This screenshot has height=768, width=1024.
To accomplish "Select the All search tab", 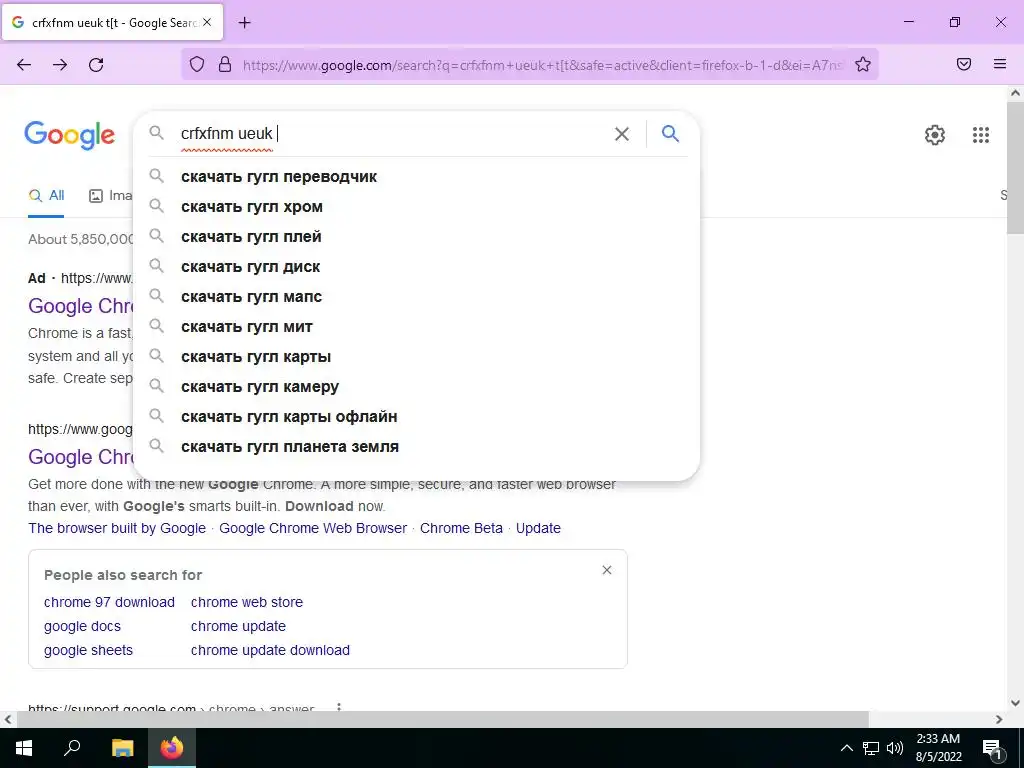I will (46, 195).
